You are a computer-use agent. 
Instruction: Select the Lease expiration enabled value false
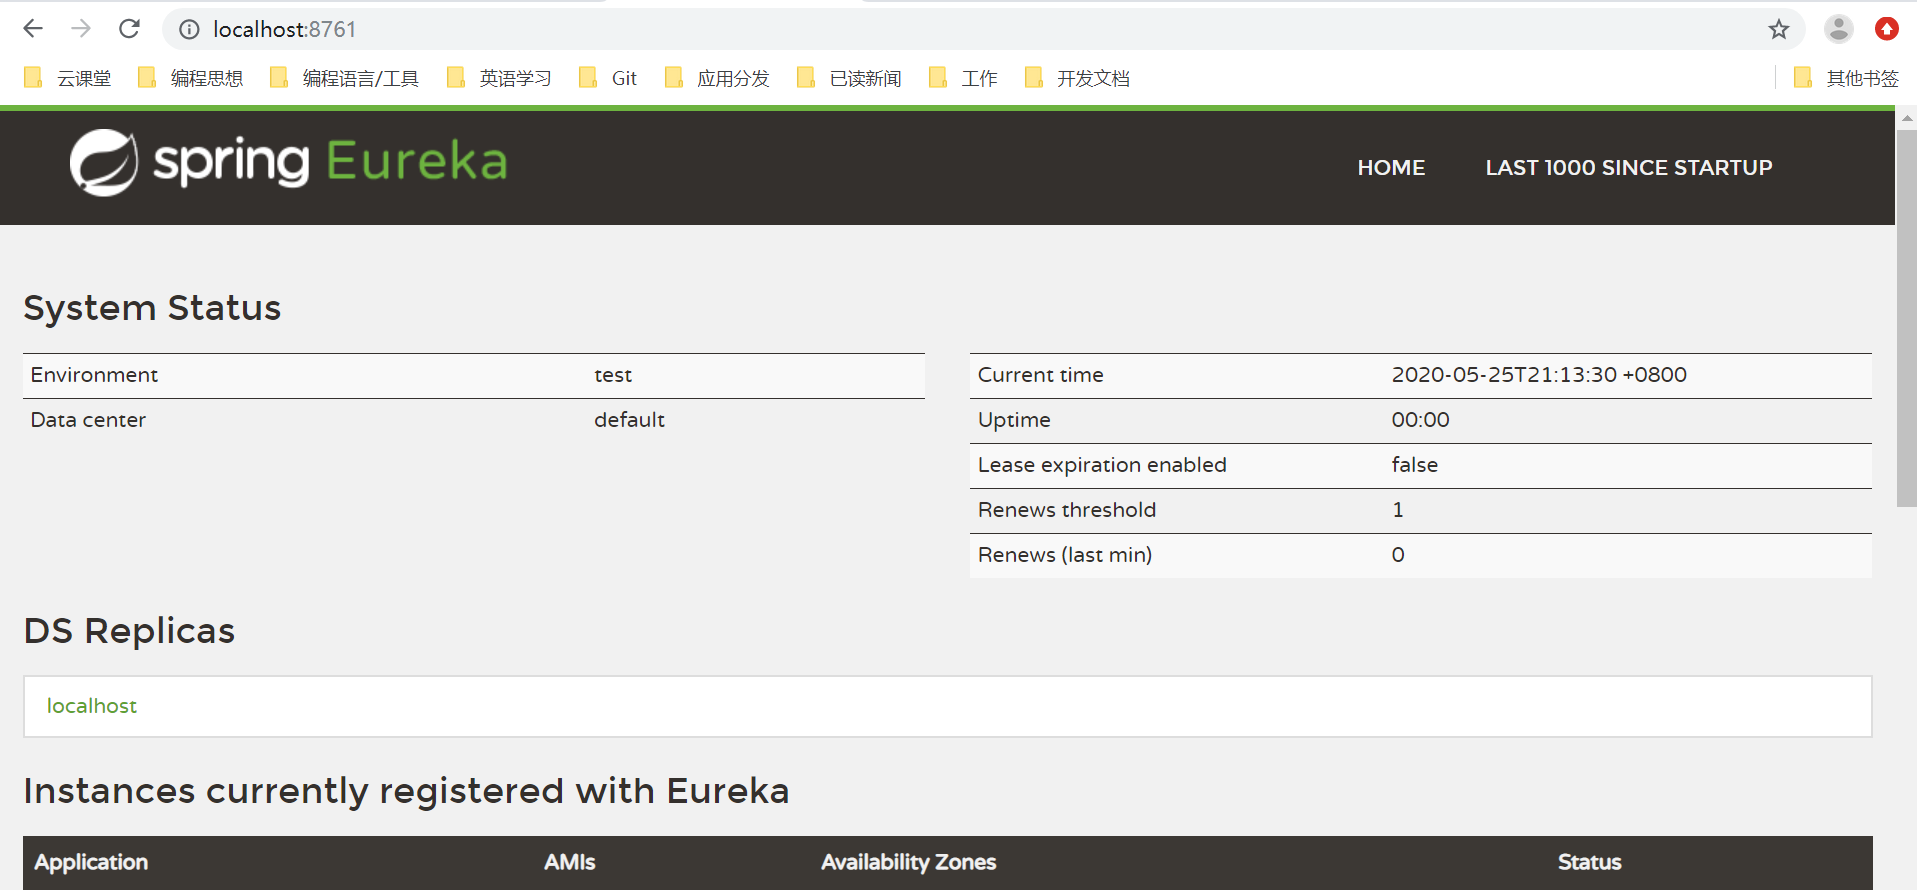pos(1414,465)
